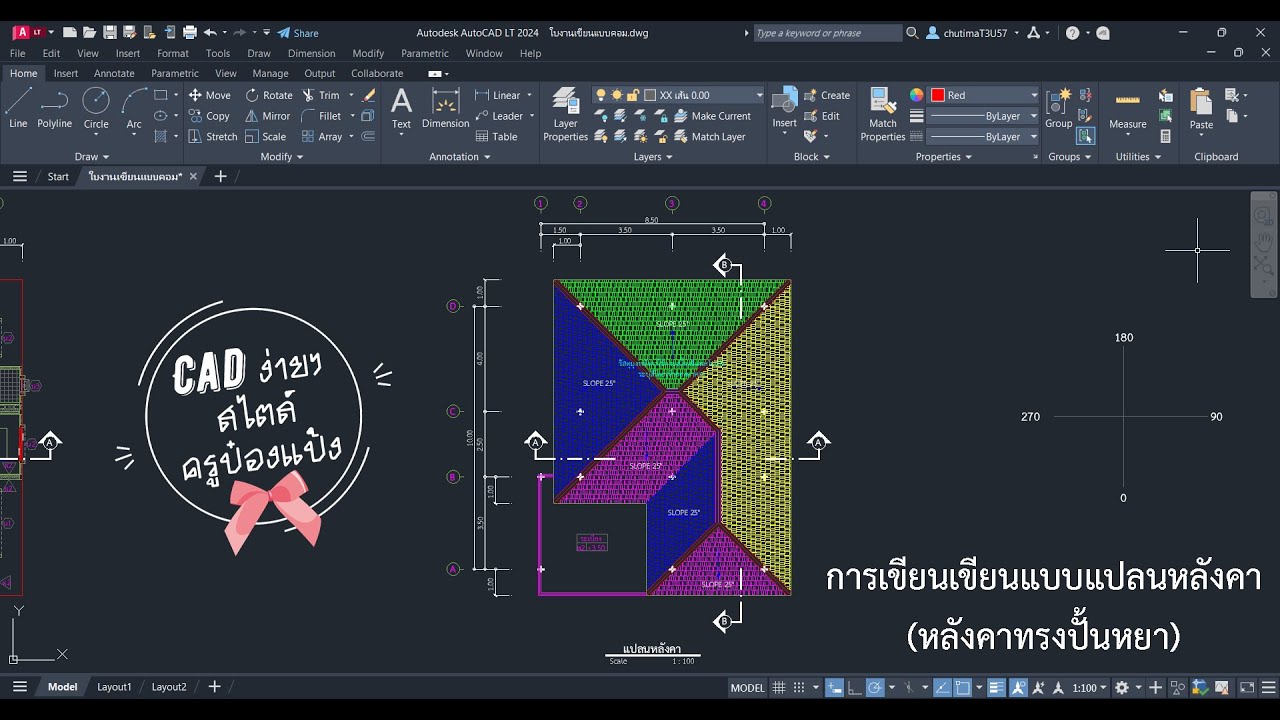The image size is (1280, 720).
Task: Open the Linear dimension dropdown arrow
Action: pyautogui.click(x=528, y=95)
